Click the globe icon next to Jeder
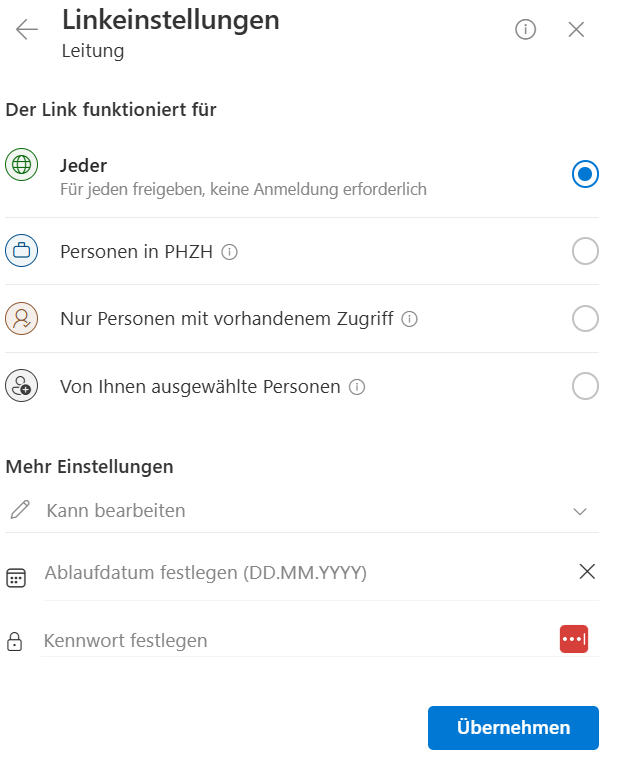This screenshot has width=620, height=766. pos(21,166)
